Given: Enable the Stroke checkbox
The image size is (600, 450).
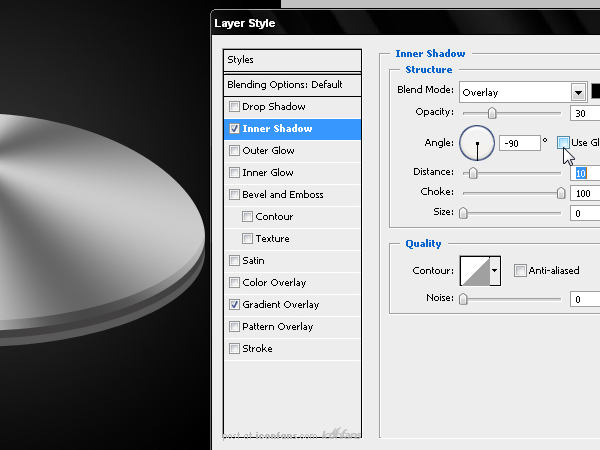Looking at the screenshot, I should tap(234, 349).
